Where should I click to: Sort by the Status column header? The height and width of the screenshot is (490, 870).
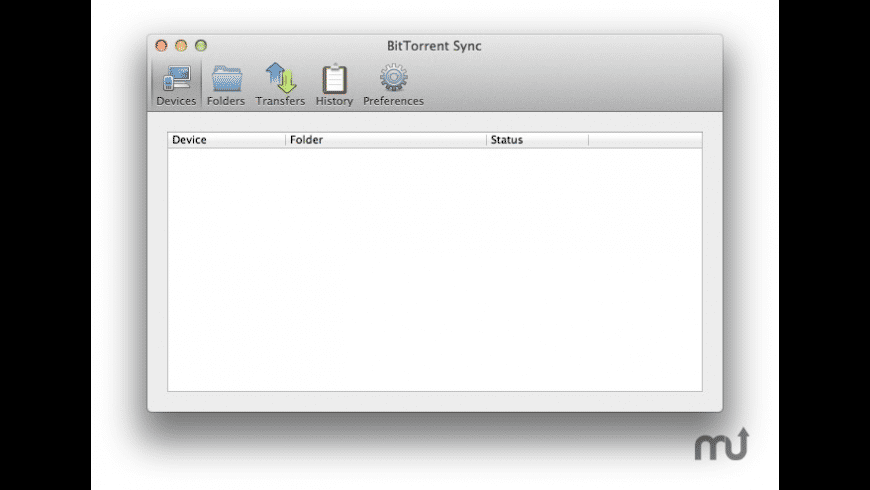point(538,140)
